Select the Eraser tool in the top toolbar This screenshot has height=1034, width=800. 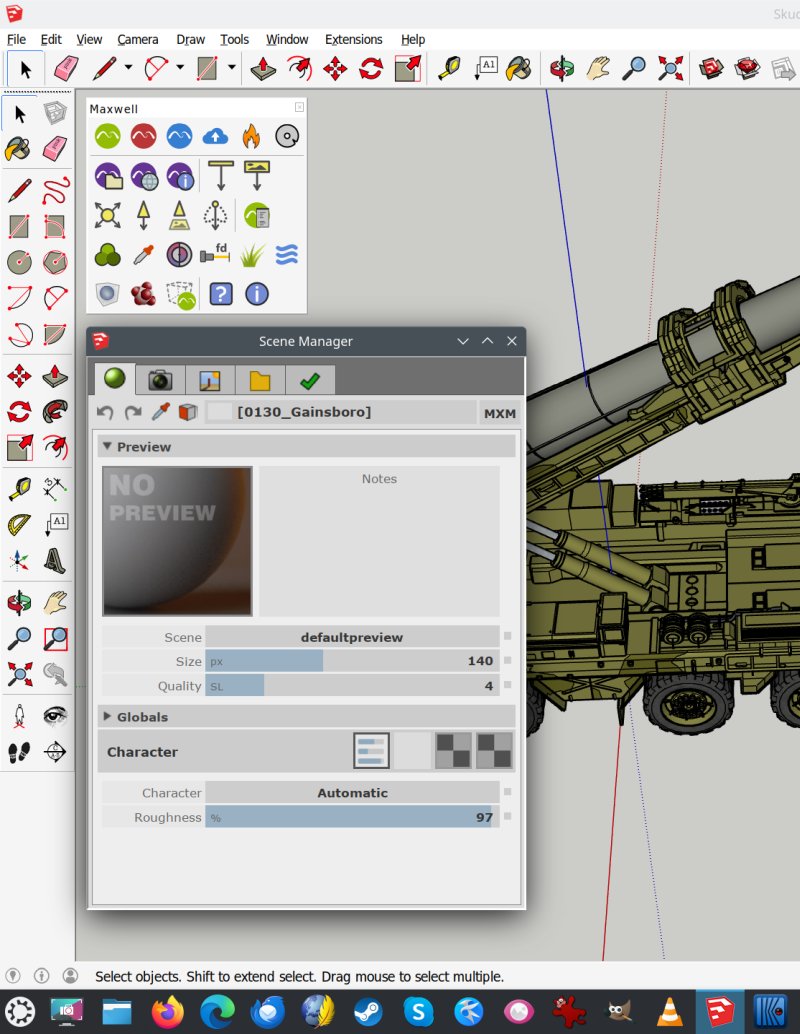(65, 68)
